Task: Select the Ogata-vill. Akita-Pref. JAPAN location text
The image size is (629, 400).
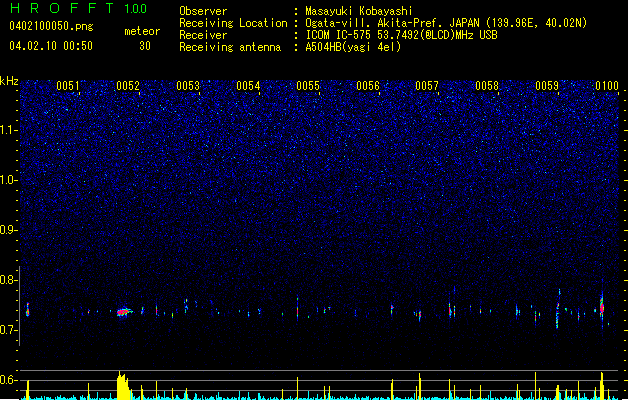Action: tap(446, 23)
